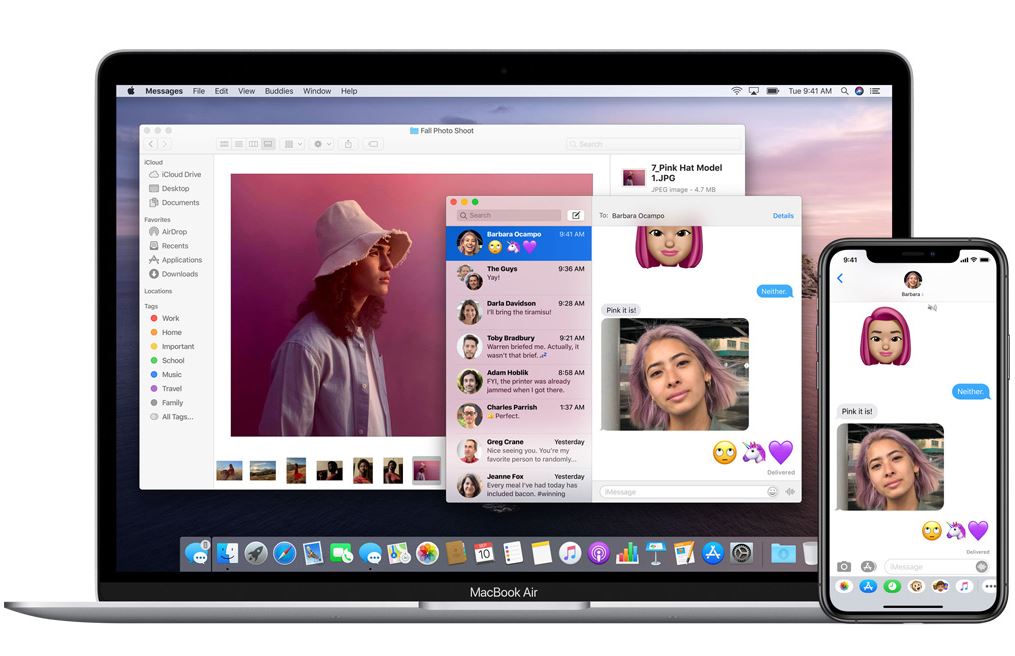Launch Safari from the Dock

point(284,554)
